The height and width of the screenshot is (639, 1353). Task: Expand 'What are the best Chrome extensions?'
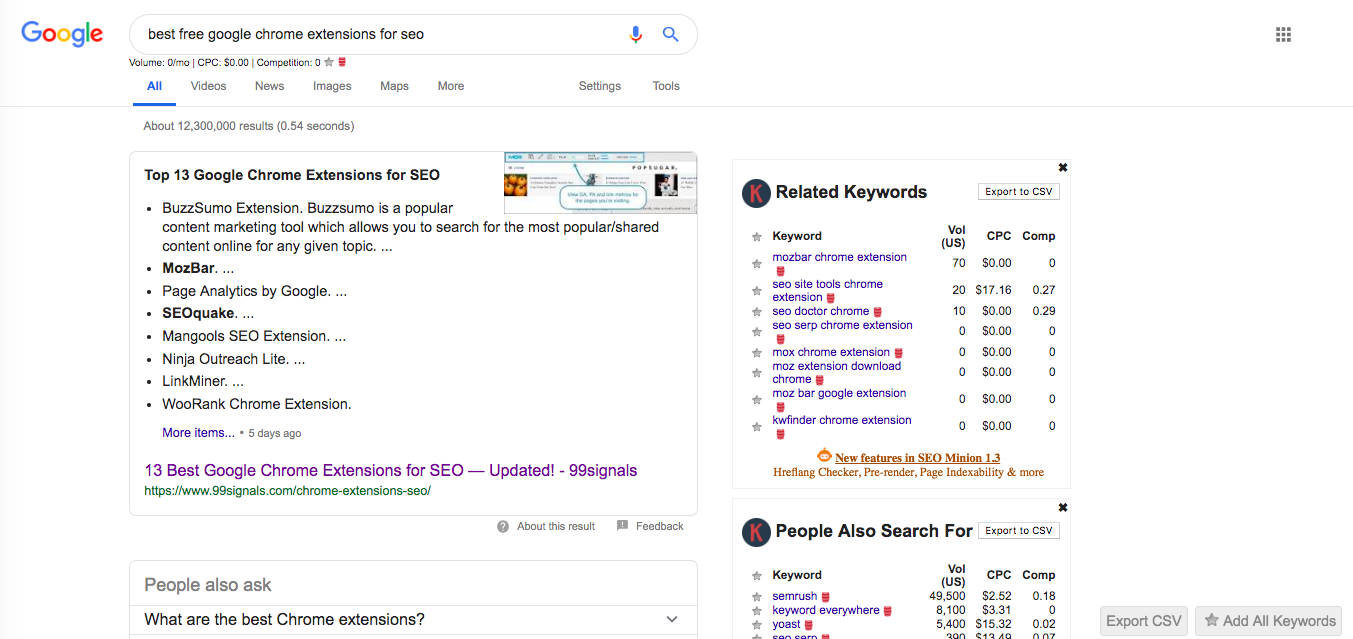point(413,620)
